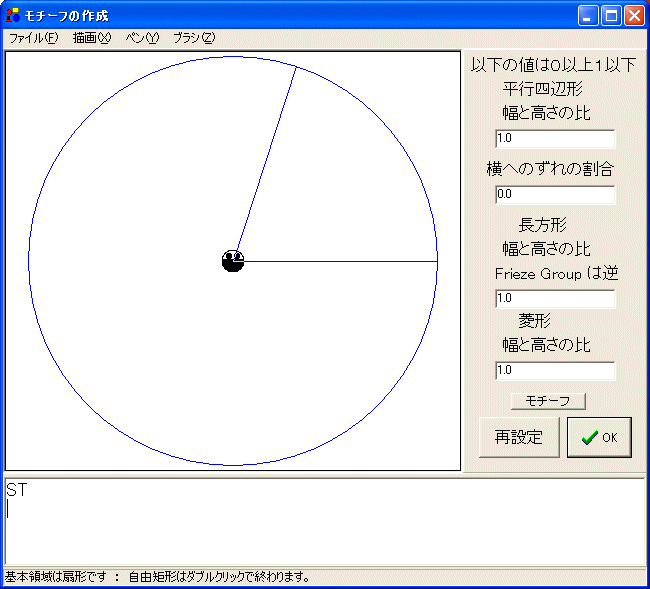This screenshot has width=650, height=589.
Task: Click the 横へのずれの割合 value field
Action: pyautogui.click(x=555, y=194)
